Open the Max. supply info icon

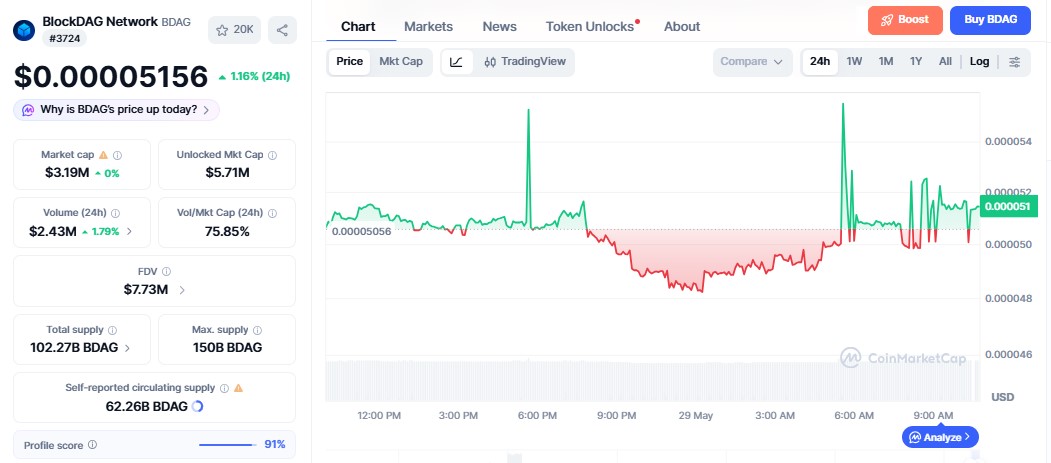coord(257,330)
